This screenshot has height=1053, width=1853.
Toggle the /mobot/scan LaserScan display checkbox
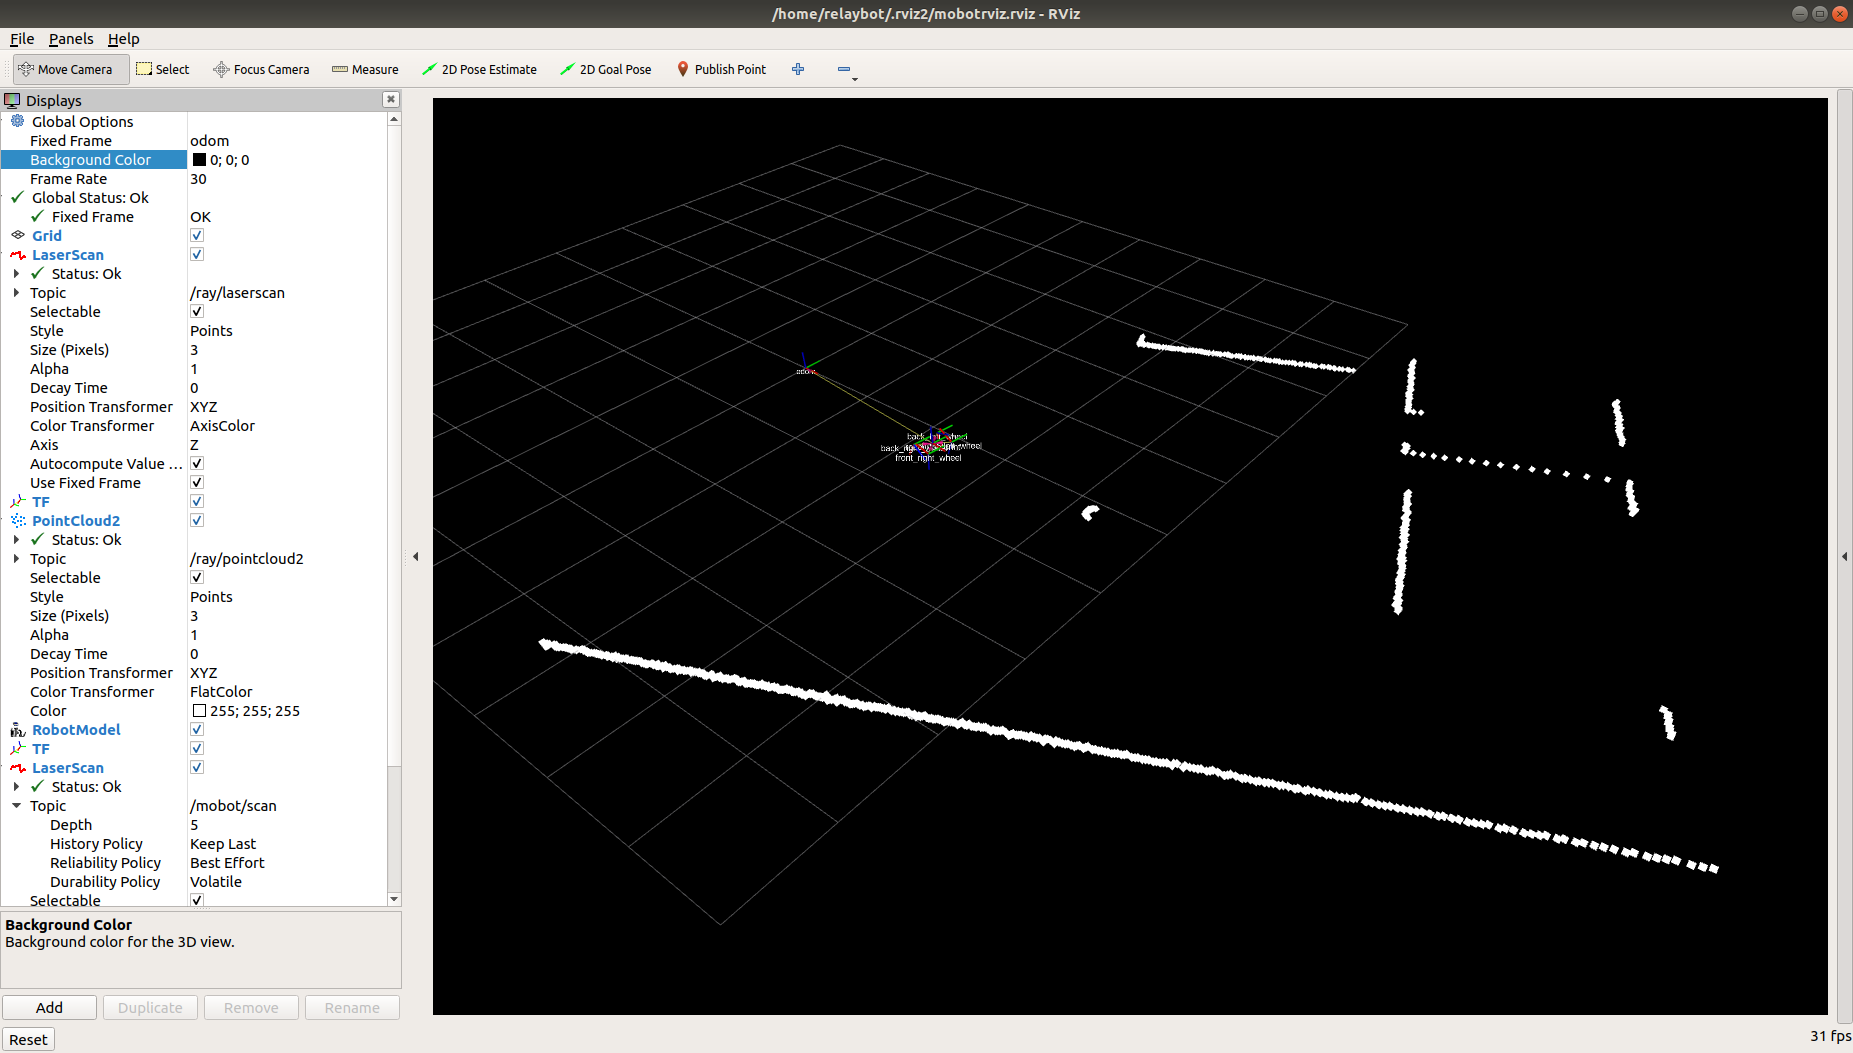tap(197, 767)
